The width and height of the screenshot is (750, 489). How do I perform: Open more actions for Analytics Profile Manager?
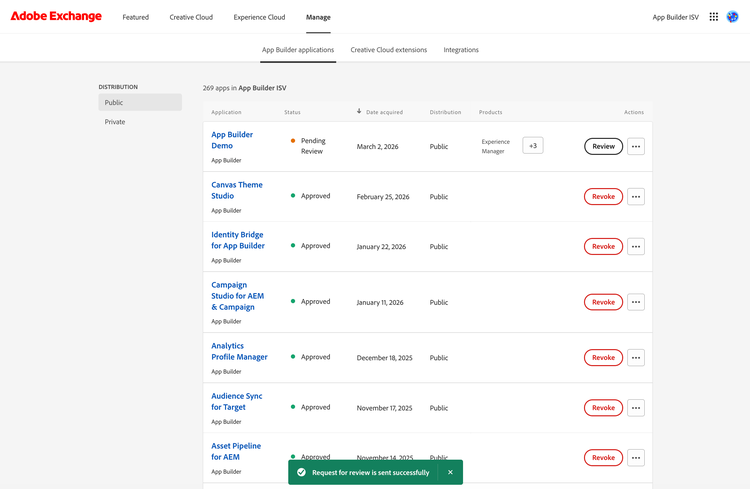pos(636,357)
